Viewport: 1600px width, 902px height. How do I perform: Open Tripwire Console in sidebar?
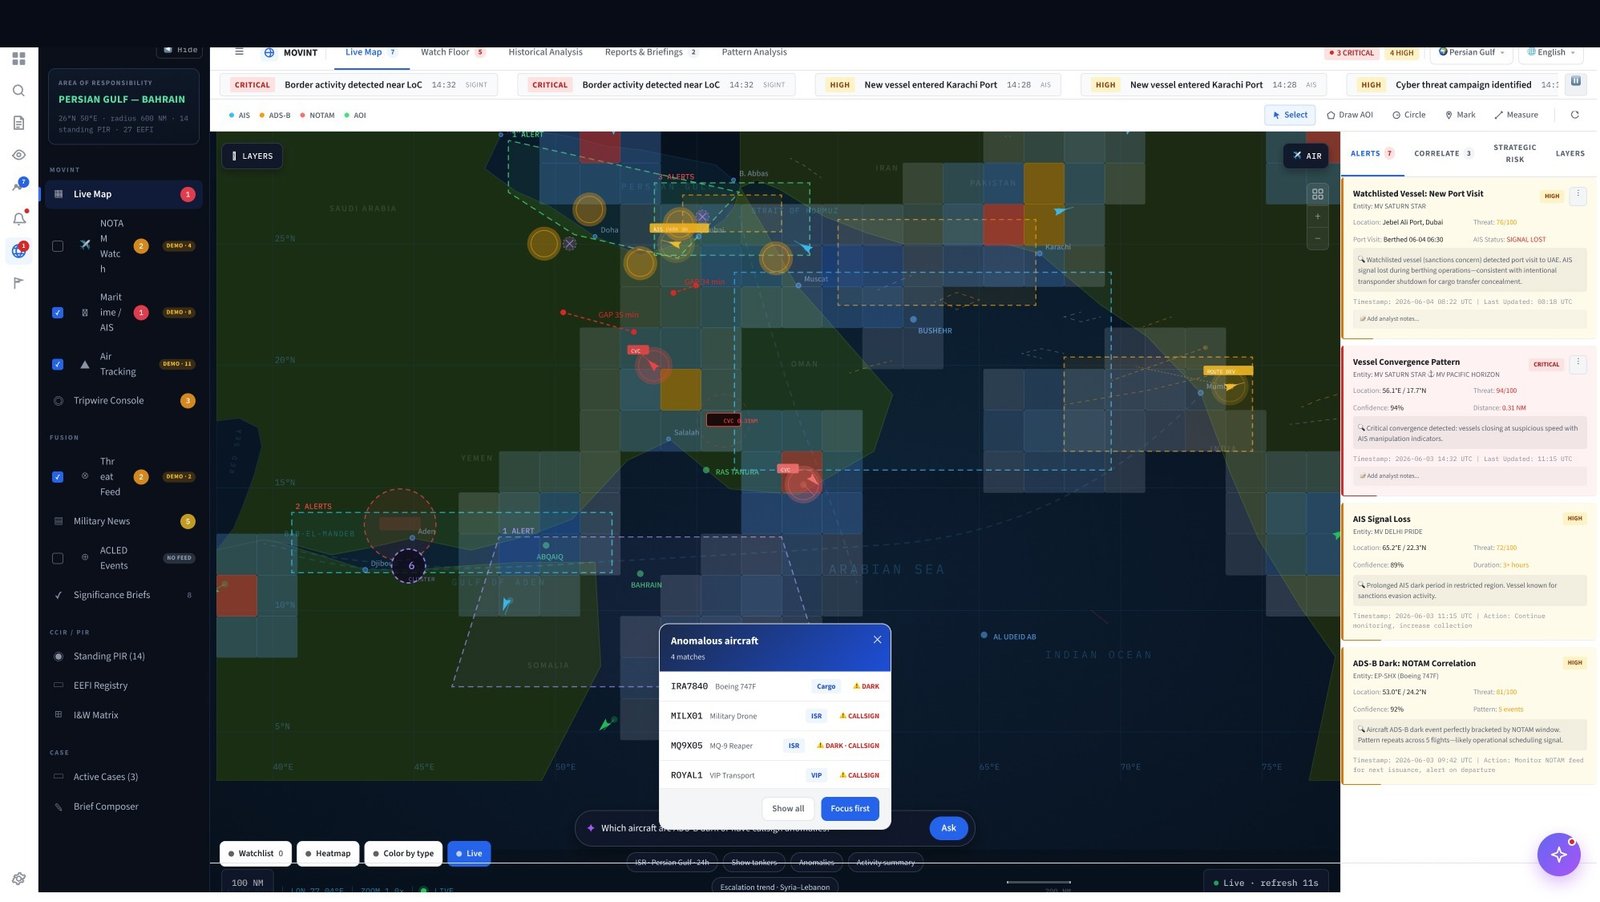(x=125, y=401)
